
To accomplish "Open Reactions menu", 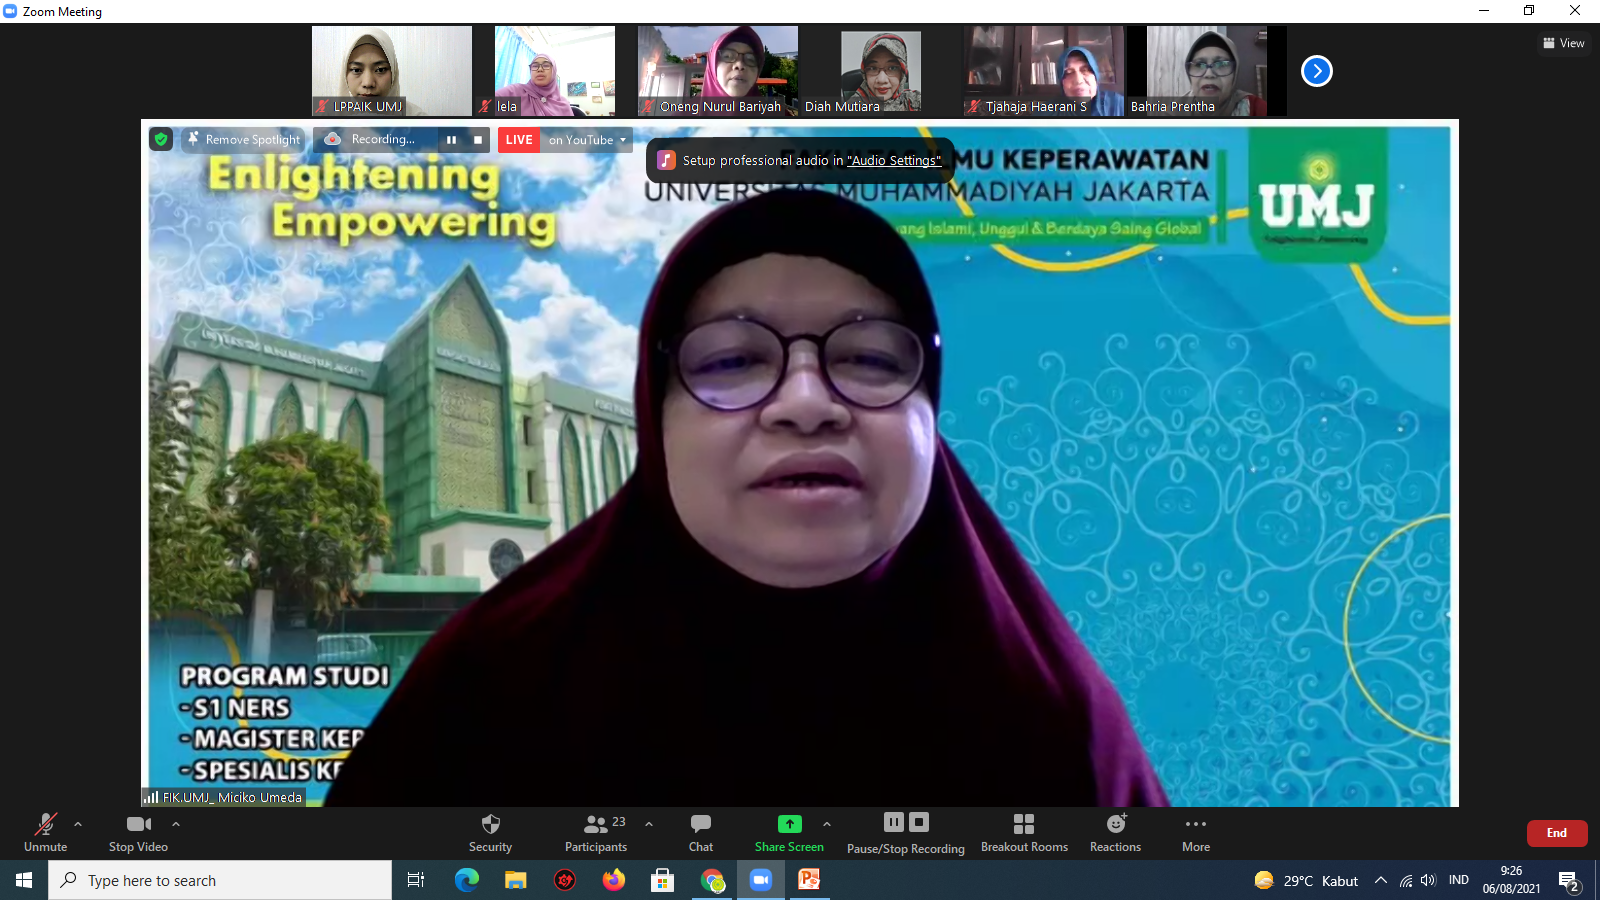I will (1115, 832).
